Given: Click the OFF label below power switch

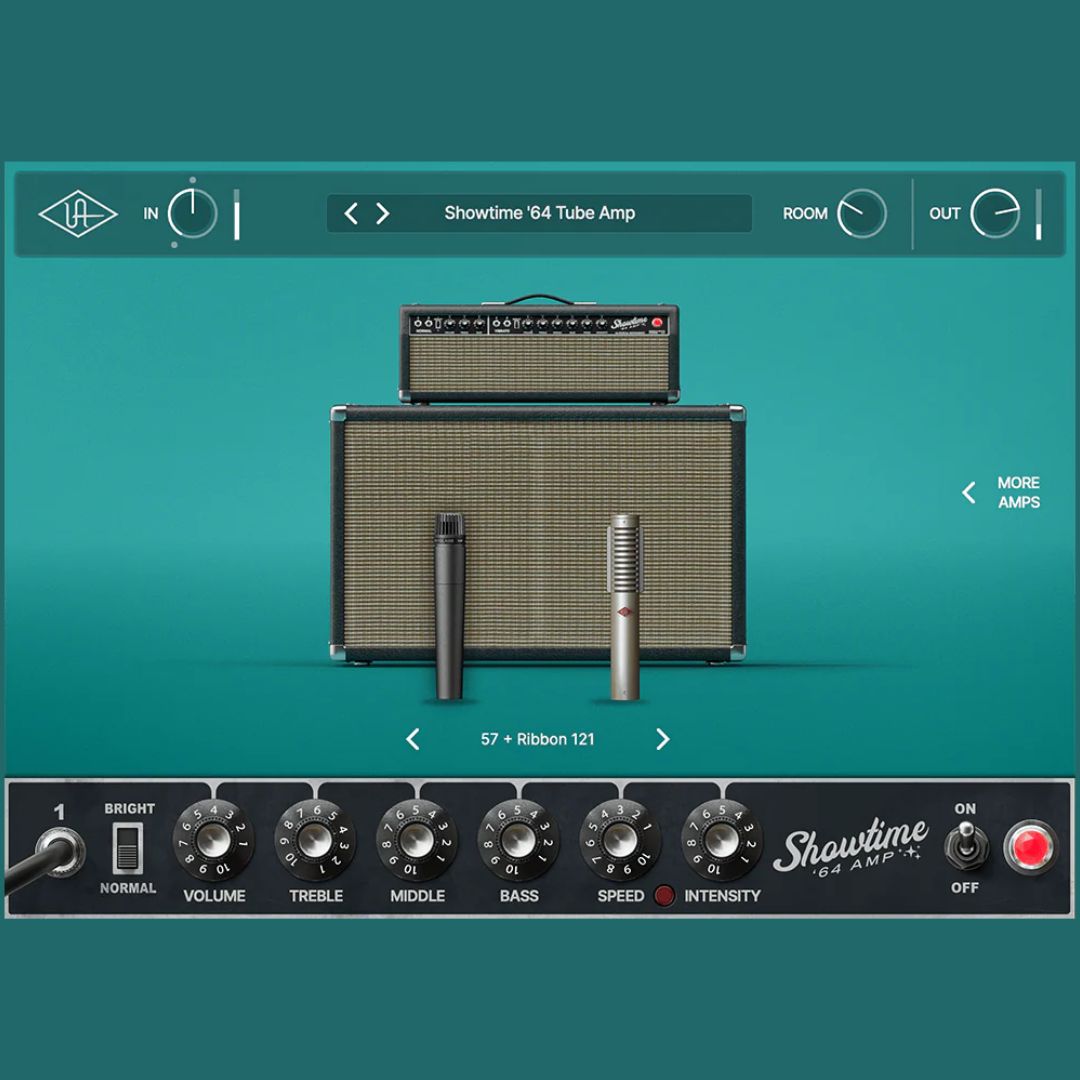Looking at the screenshot, I should [x=964, y=888].
